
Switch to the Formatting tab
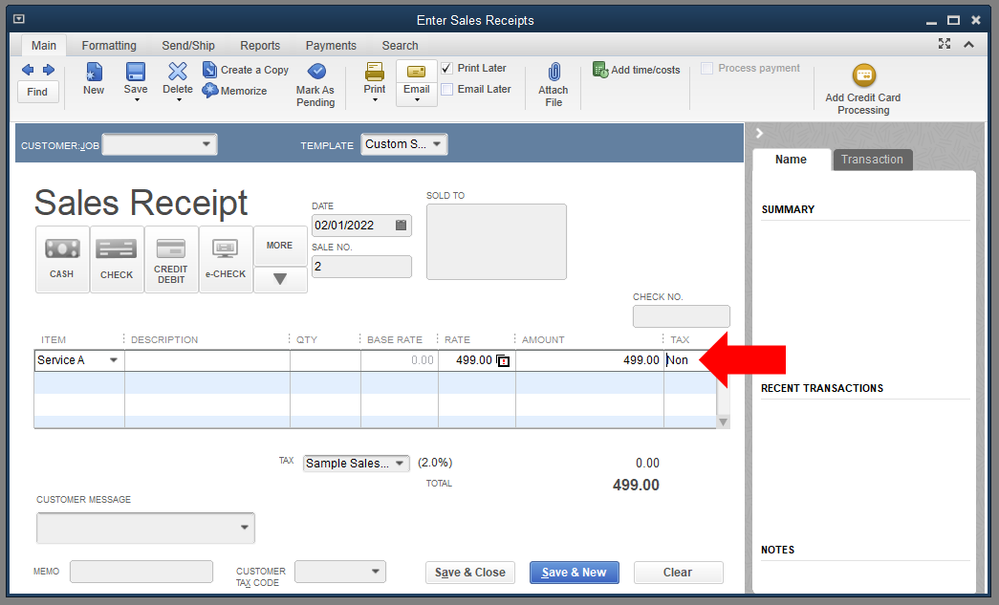[109, 46]
